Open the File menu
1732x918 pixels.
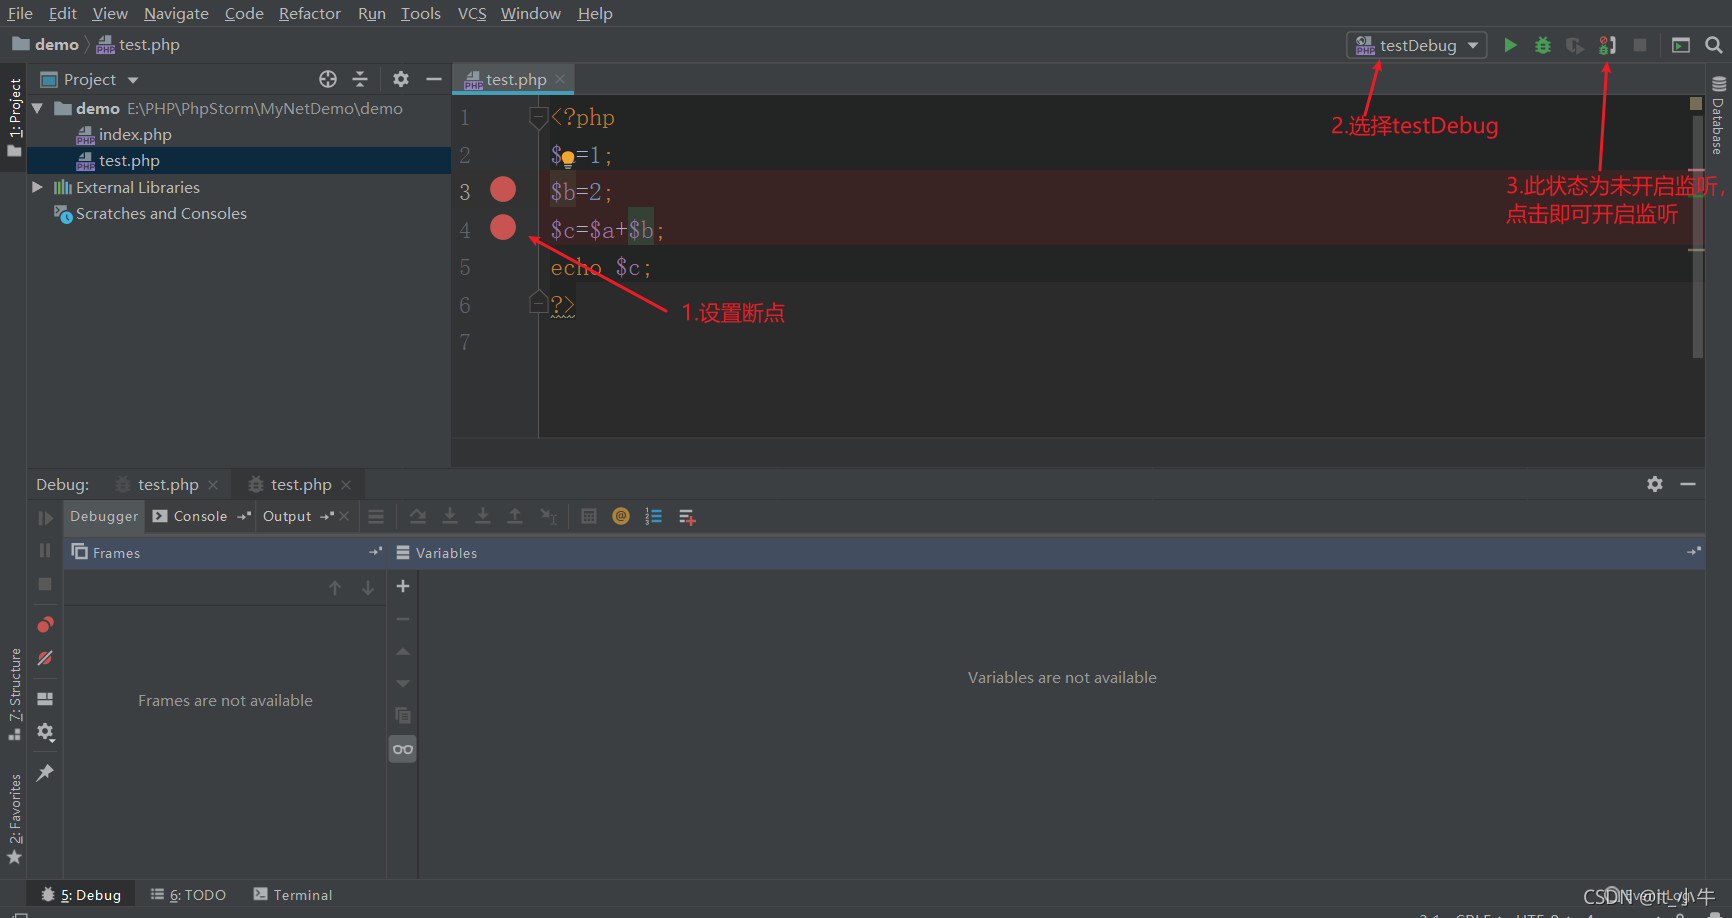coord(20,13)
